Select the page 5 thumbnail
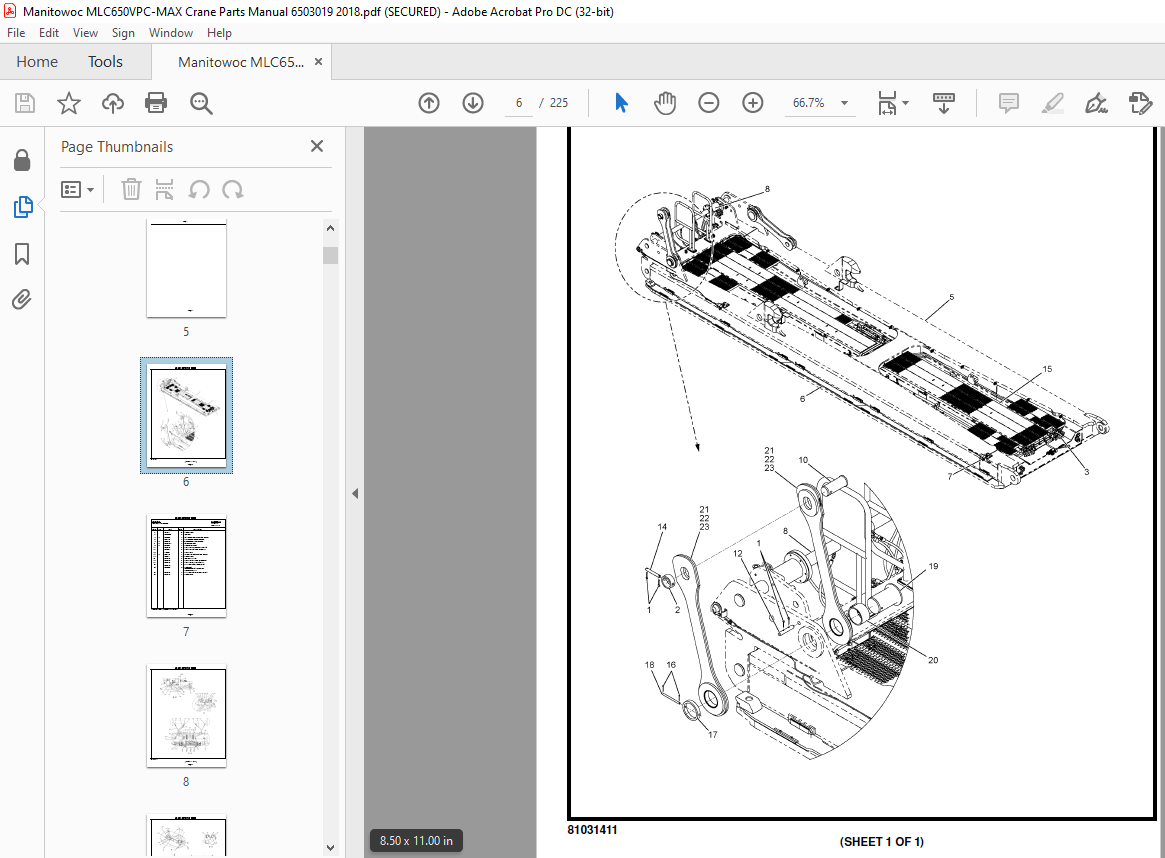Viewport: 1165px width, 858px height. [186, 269]
